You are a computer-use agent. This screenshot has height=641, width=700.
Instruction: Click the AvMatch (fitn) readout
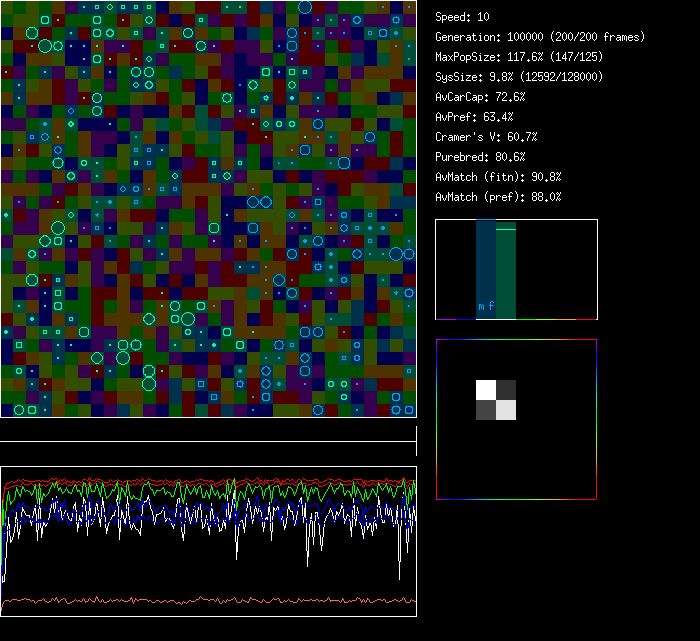[498, 177]
